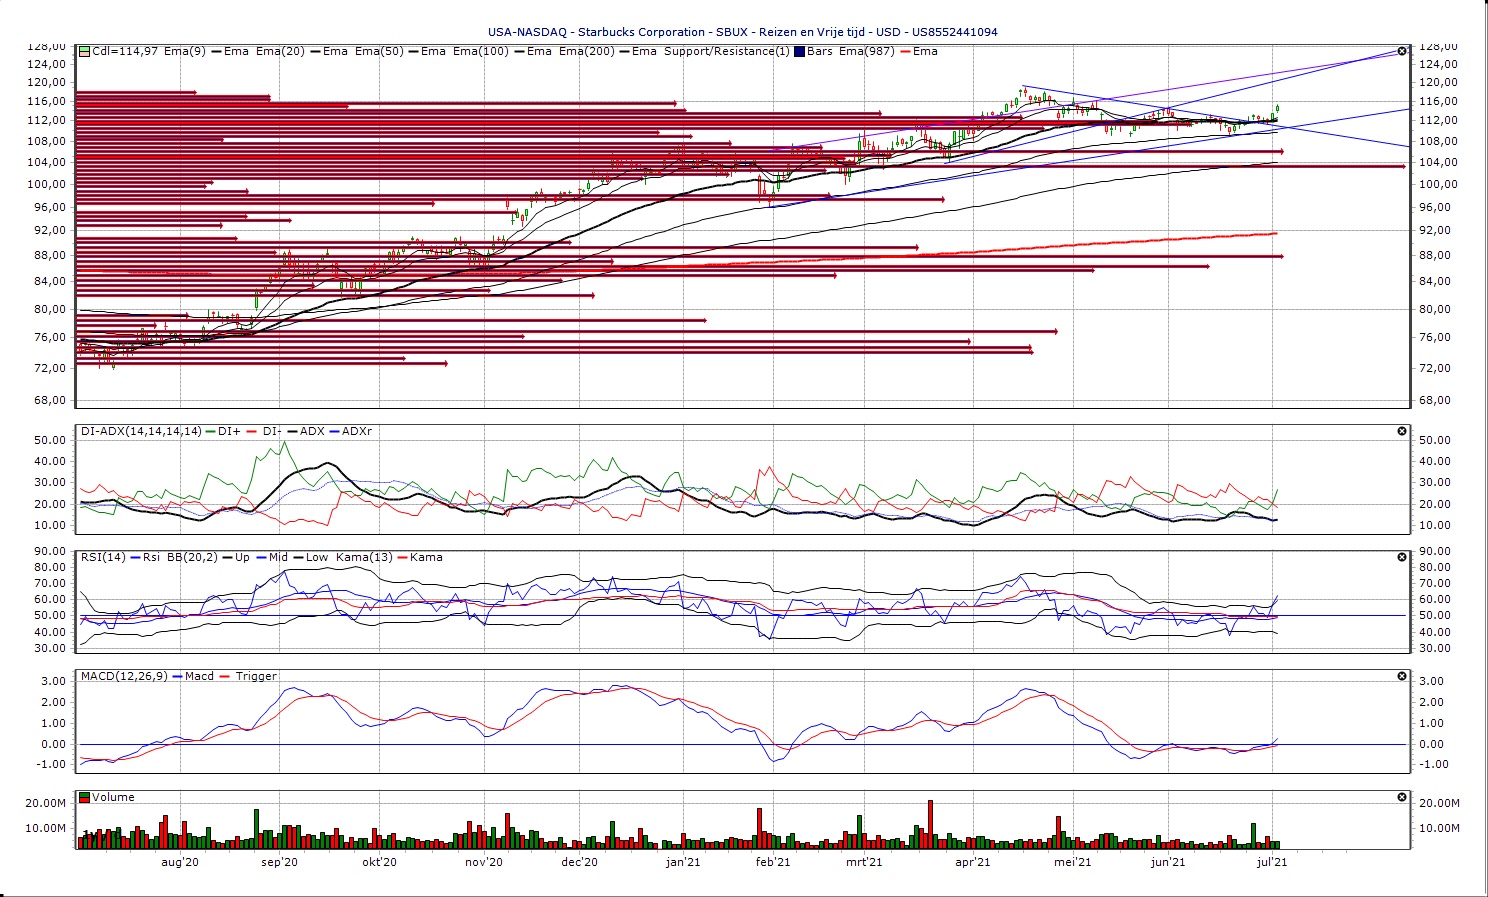Image resolution: width=1488 pixels, height=897 pixels.
Task: Select the Support/Resistance(1) legend label
Action: point(727,51)
